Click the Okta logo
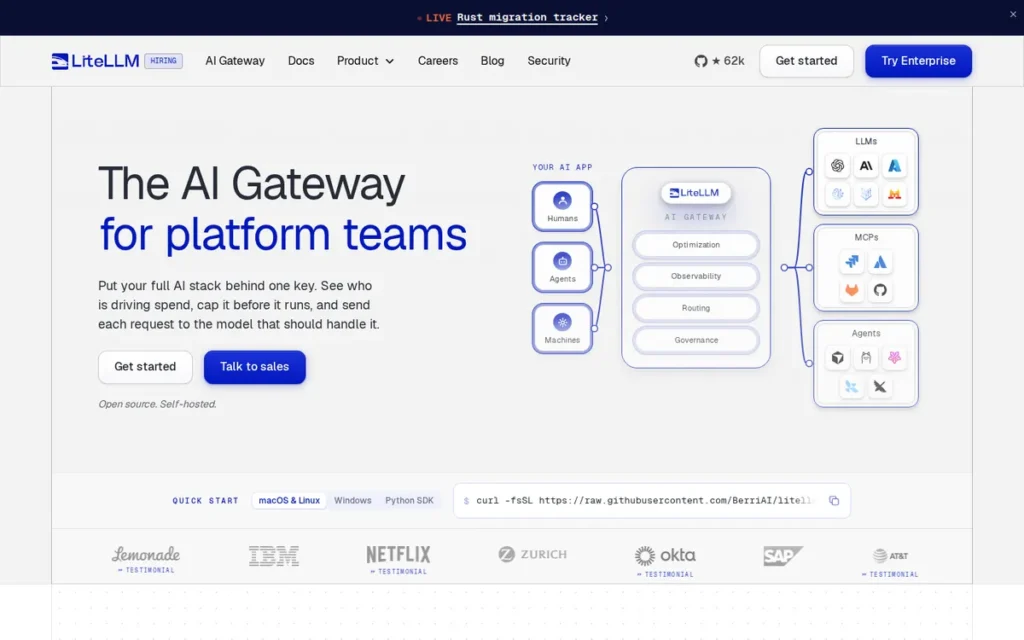The height and width of the screenshot is (640, 1024). click(665, 555)
